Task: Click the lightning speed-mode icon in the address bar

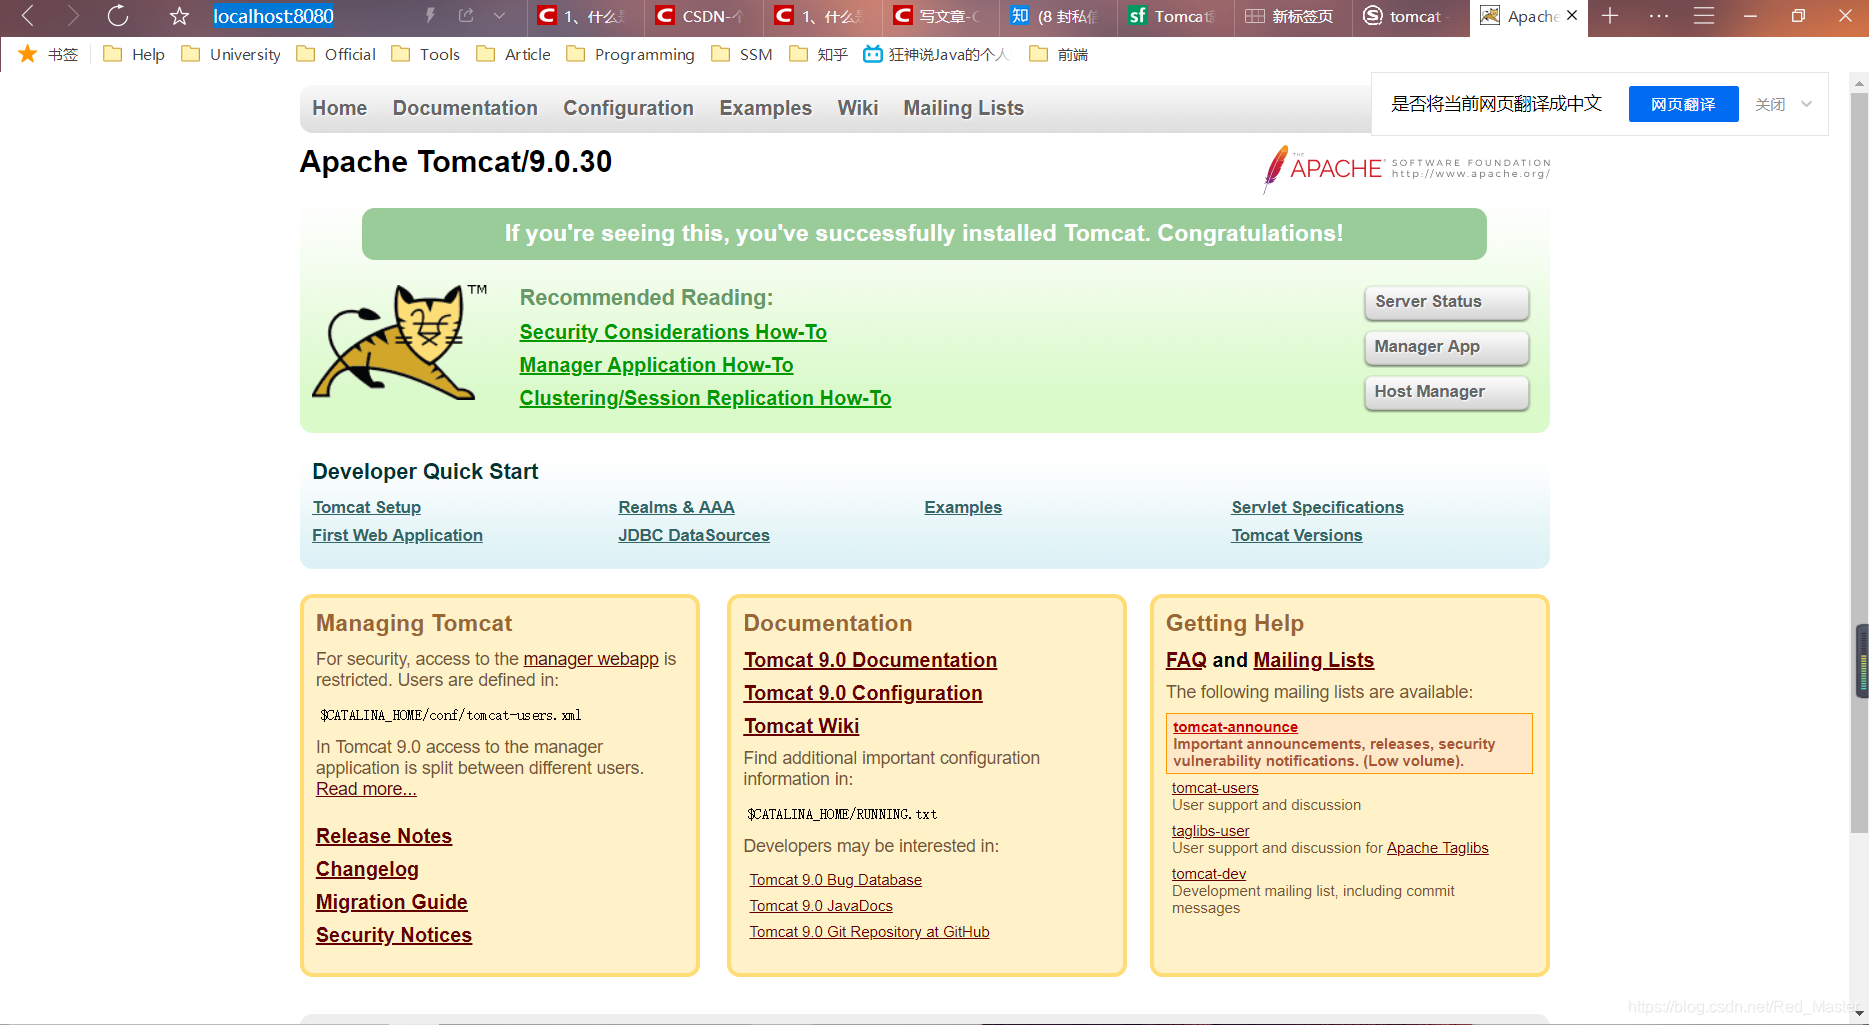Action: pyautogui.click(x=430, y=16)
